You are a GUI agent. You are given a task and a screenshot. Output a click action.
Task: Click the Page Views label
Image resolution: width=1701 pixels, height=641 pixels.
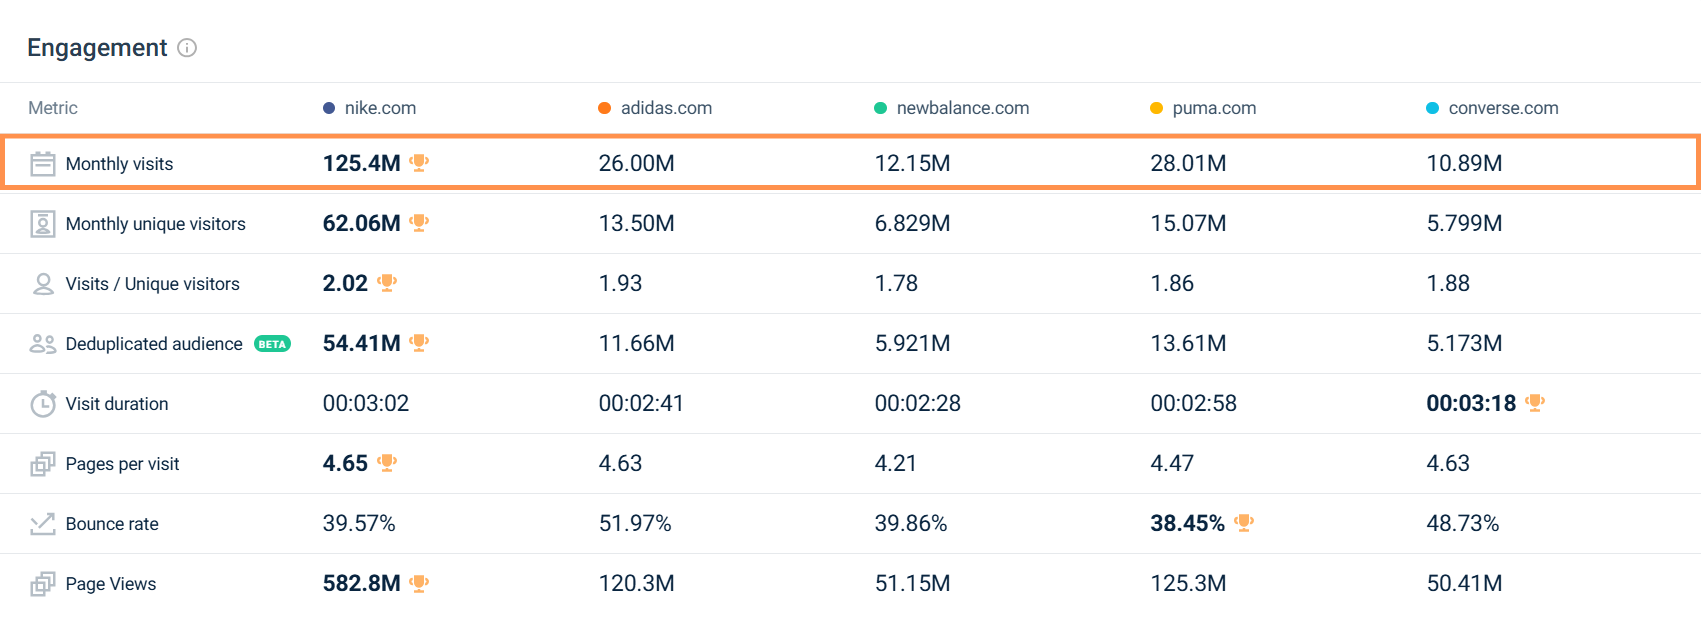[x=111, y=584]
